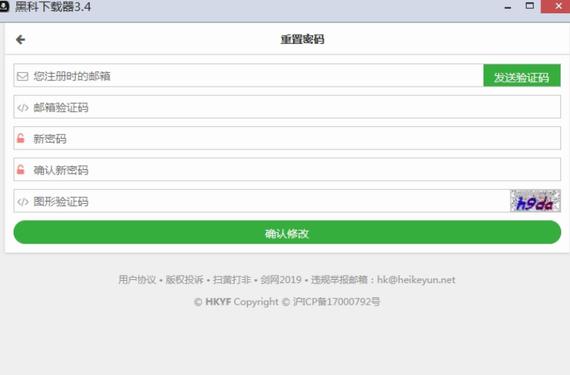This screenshot has width=570, height=375.
Task: Click the app logo in the title bar
Action: (4, 7)
